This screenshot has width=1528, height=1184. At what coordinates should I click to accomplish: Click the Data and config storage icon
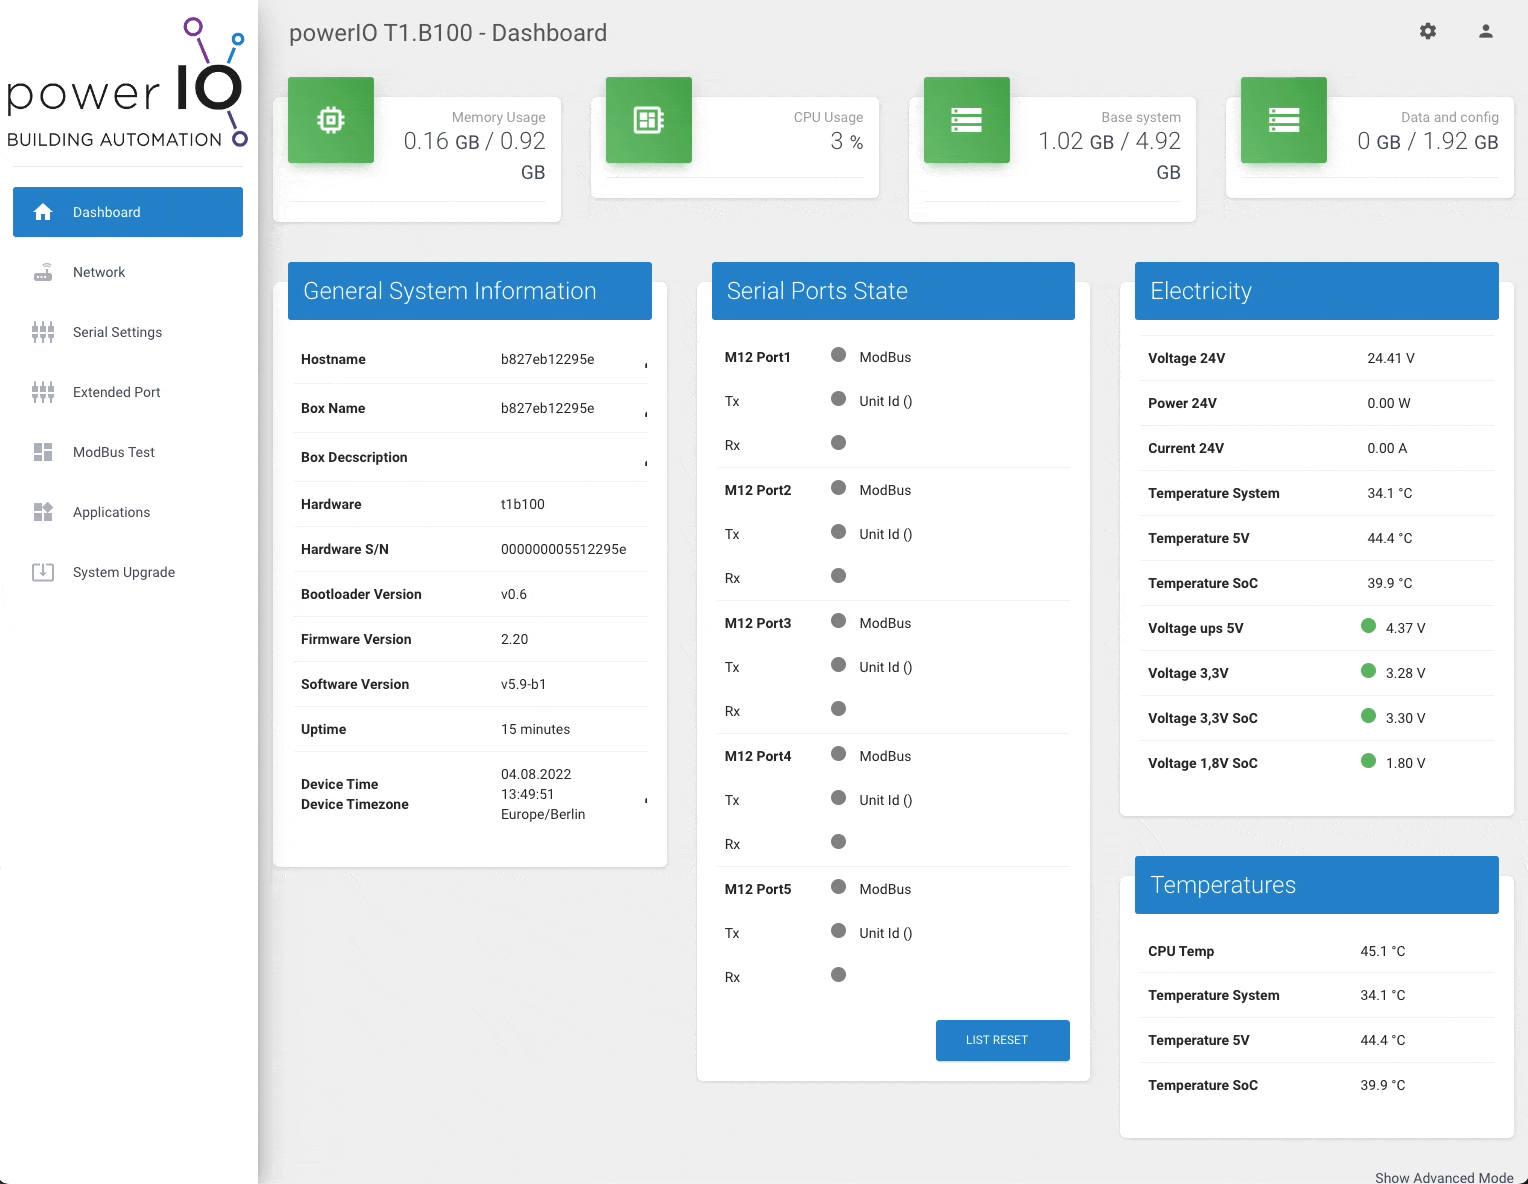(1283, 120)
